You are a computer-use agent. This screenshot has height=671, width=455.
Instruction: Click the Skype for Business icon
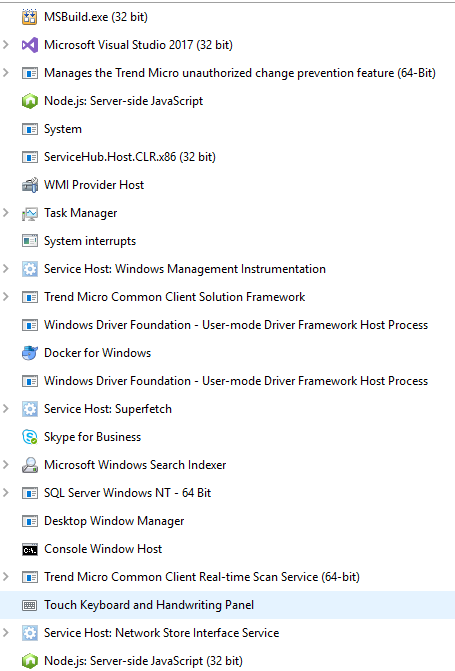point(30,437)
